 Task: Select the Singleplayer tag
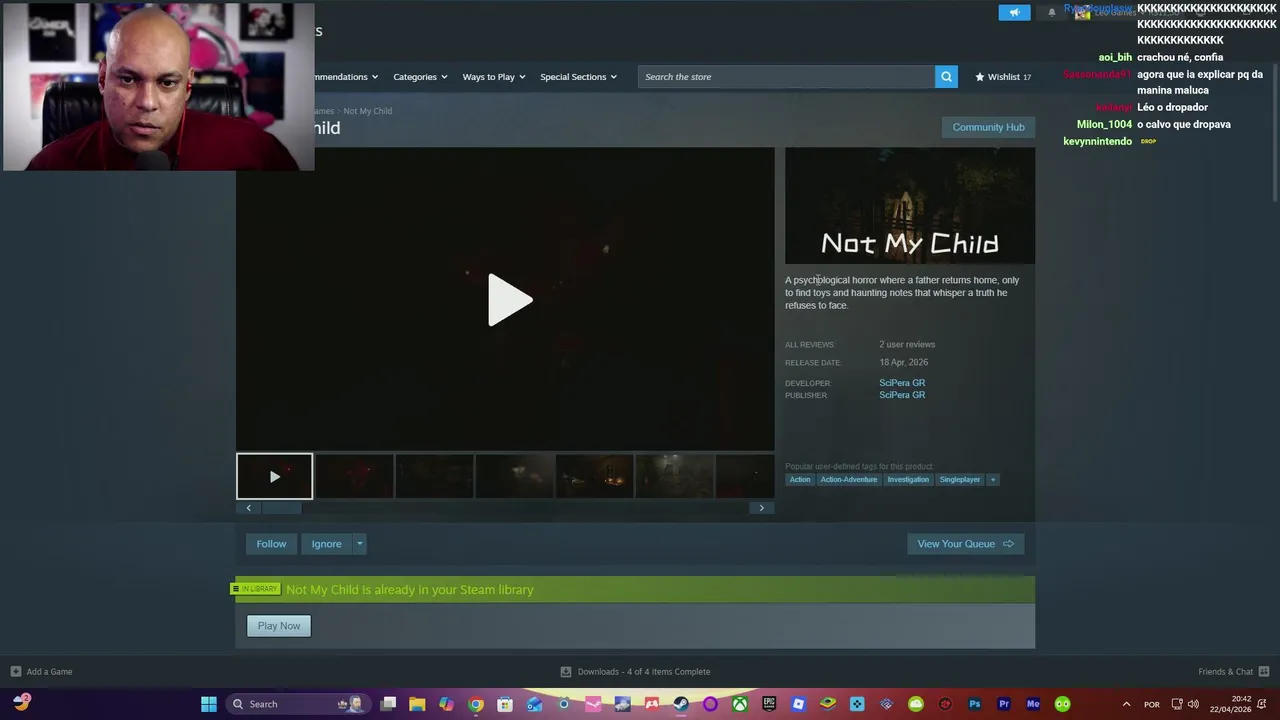[960, 480]
